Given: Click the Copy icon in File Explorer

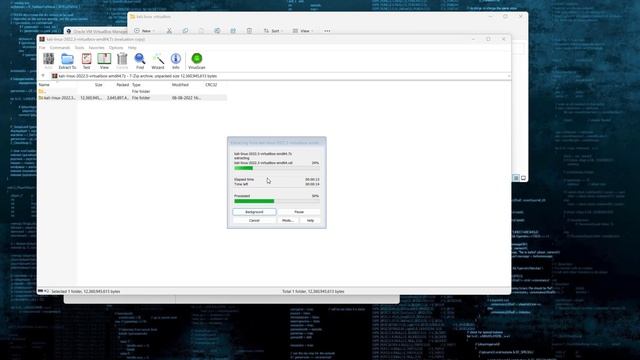Looking at the screenshot, I should coord(185,31).
